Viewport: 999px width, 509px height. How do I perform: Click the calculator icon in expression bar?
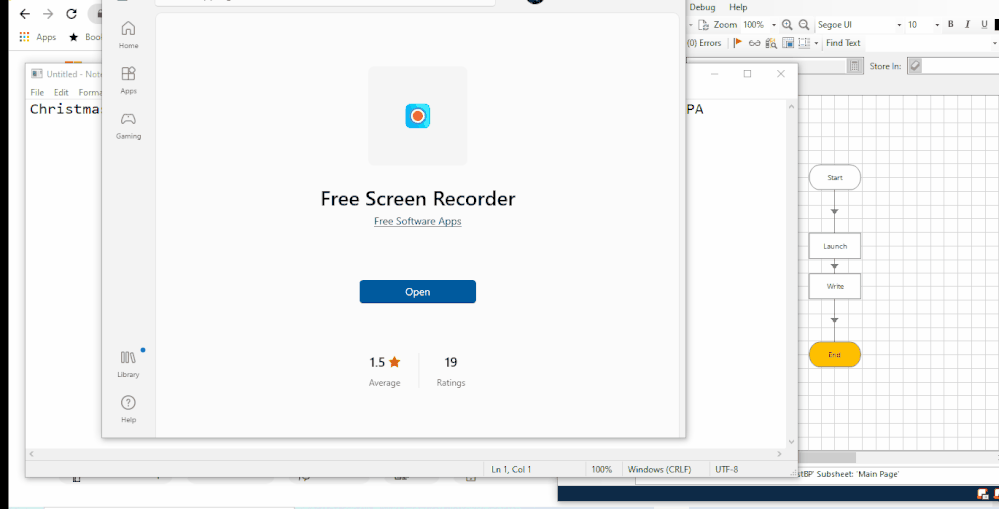856,66
